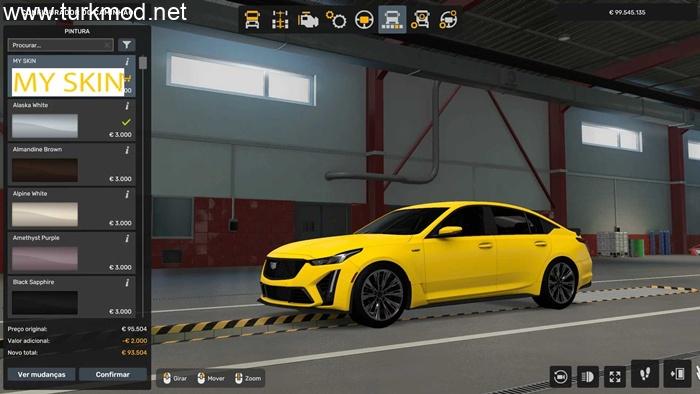Open the steering wheel interior icon
Screen dimensions: 700x394
(364, 20)
